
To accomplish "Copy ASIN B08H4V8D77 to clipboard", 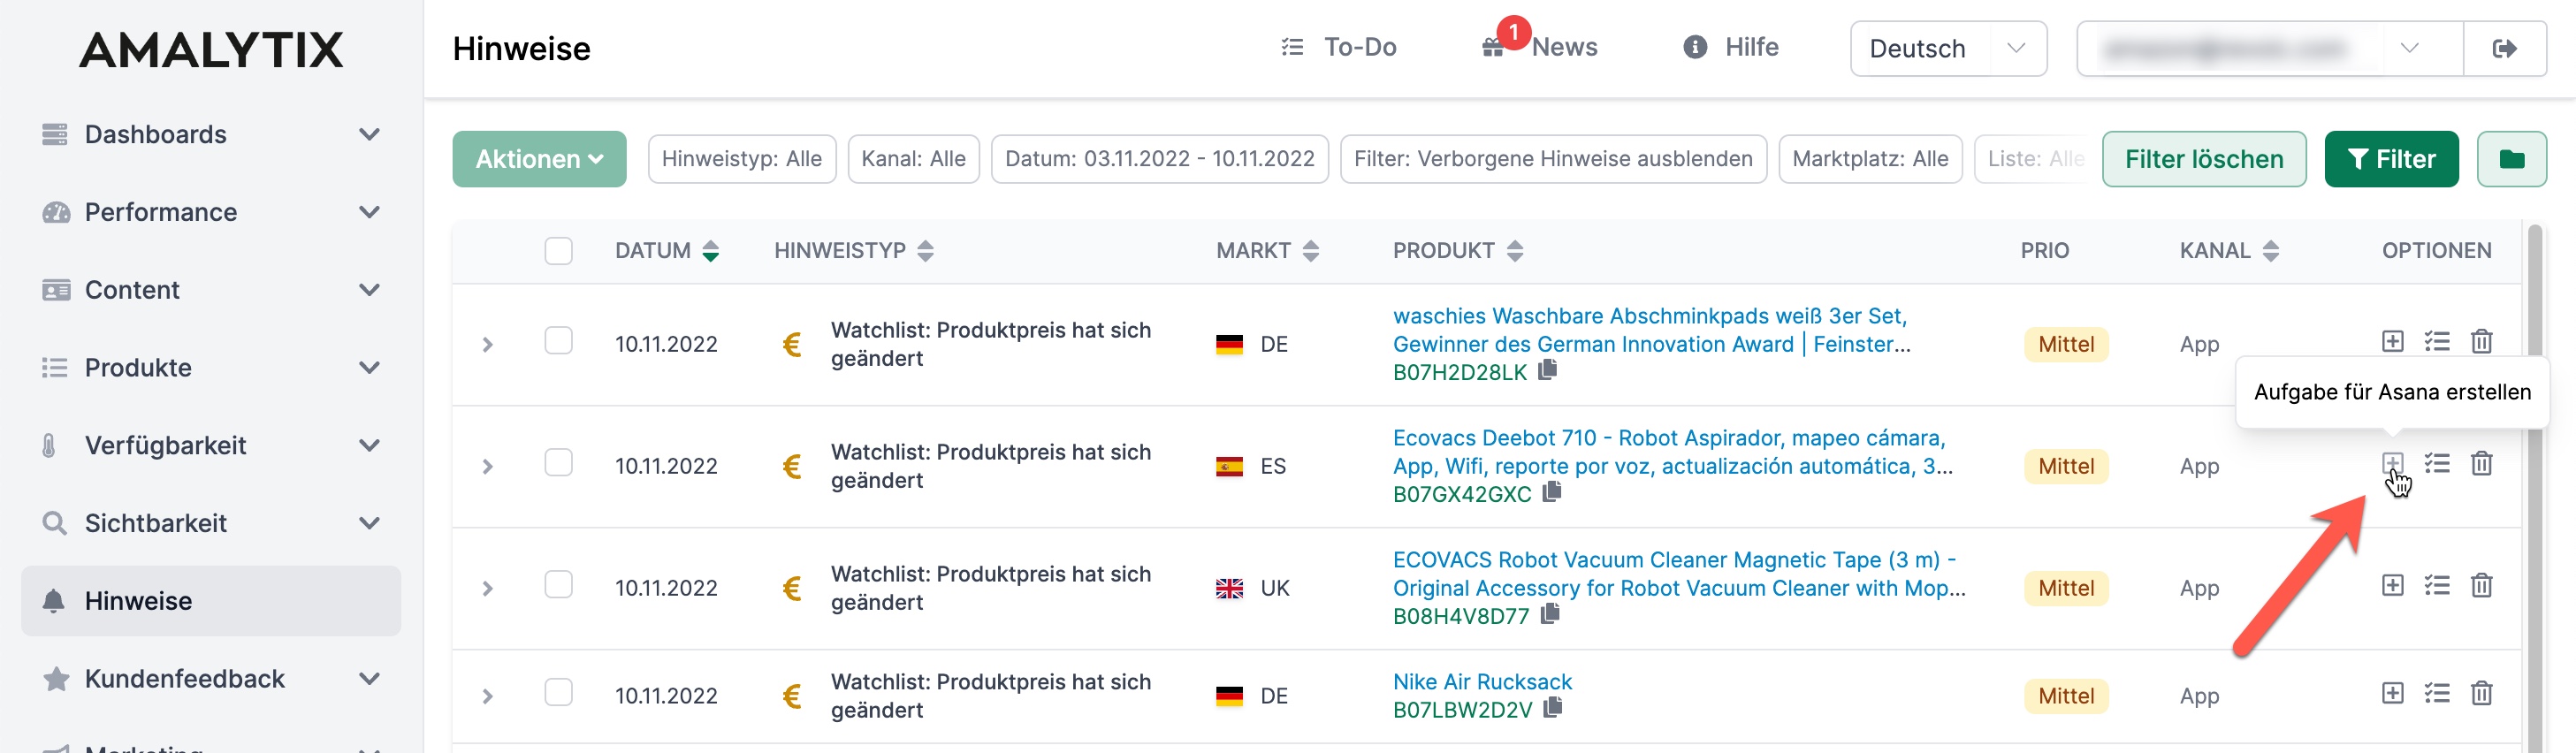I will pyautogui.click(x=1549, y=614).
